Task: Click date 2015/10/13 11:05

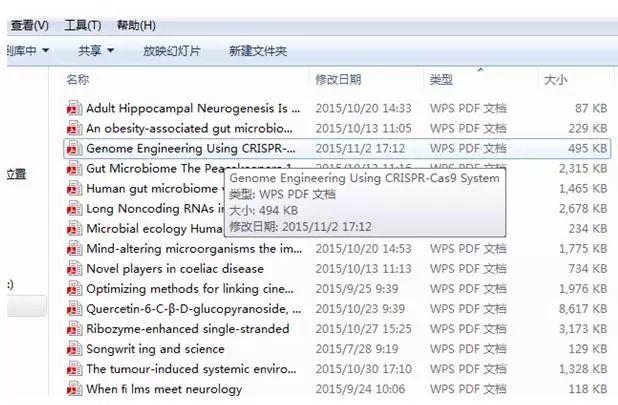Action: pyautogui.click(x=363, y=128)
